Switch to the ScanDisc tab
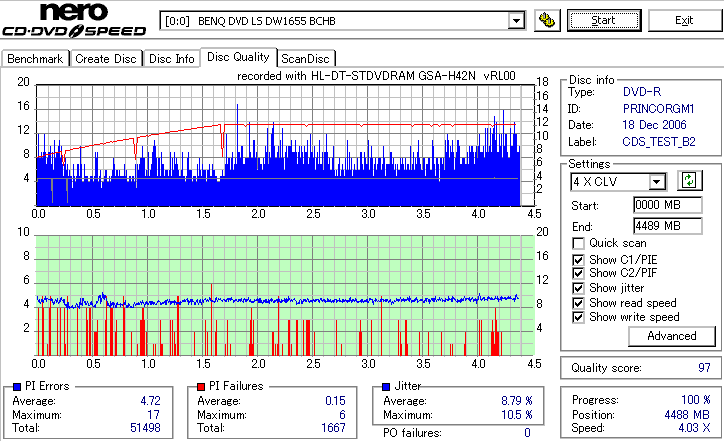 (x=305, y=59)
